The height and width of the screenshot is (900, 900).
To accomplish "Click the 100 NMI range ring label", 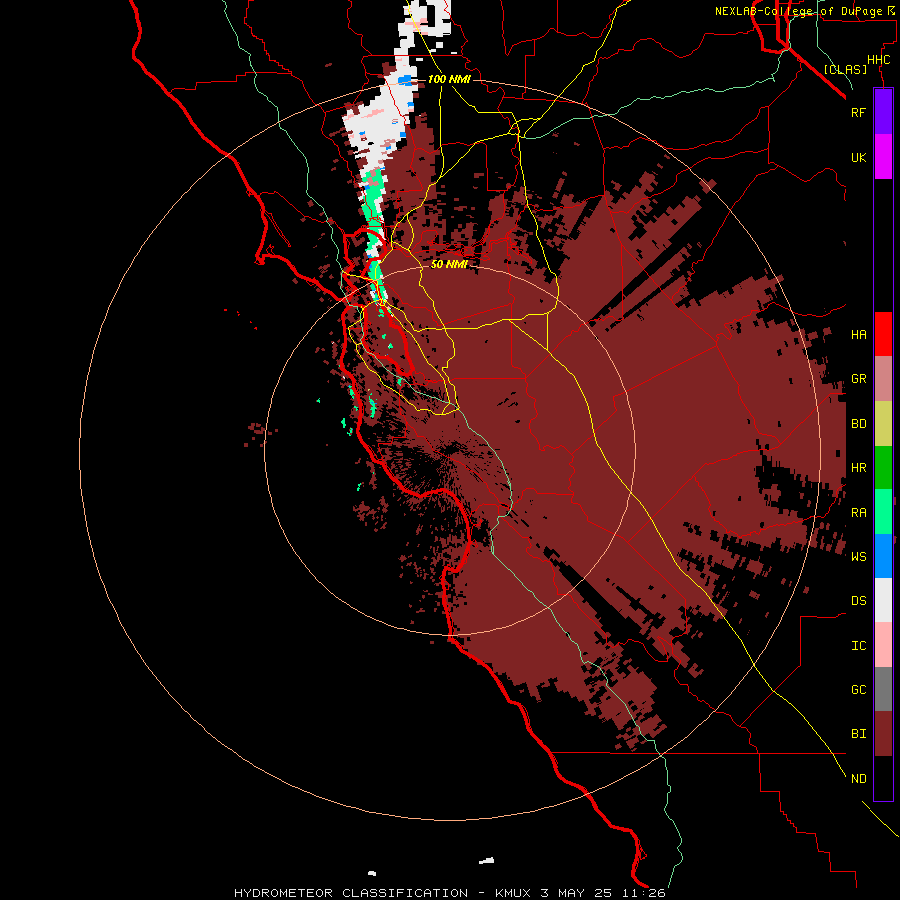I will tap(449, 79).
